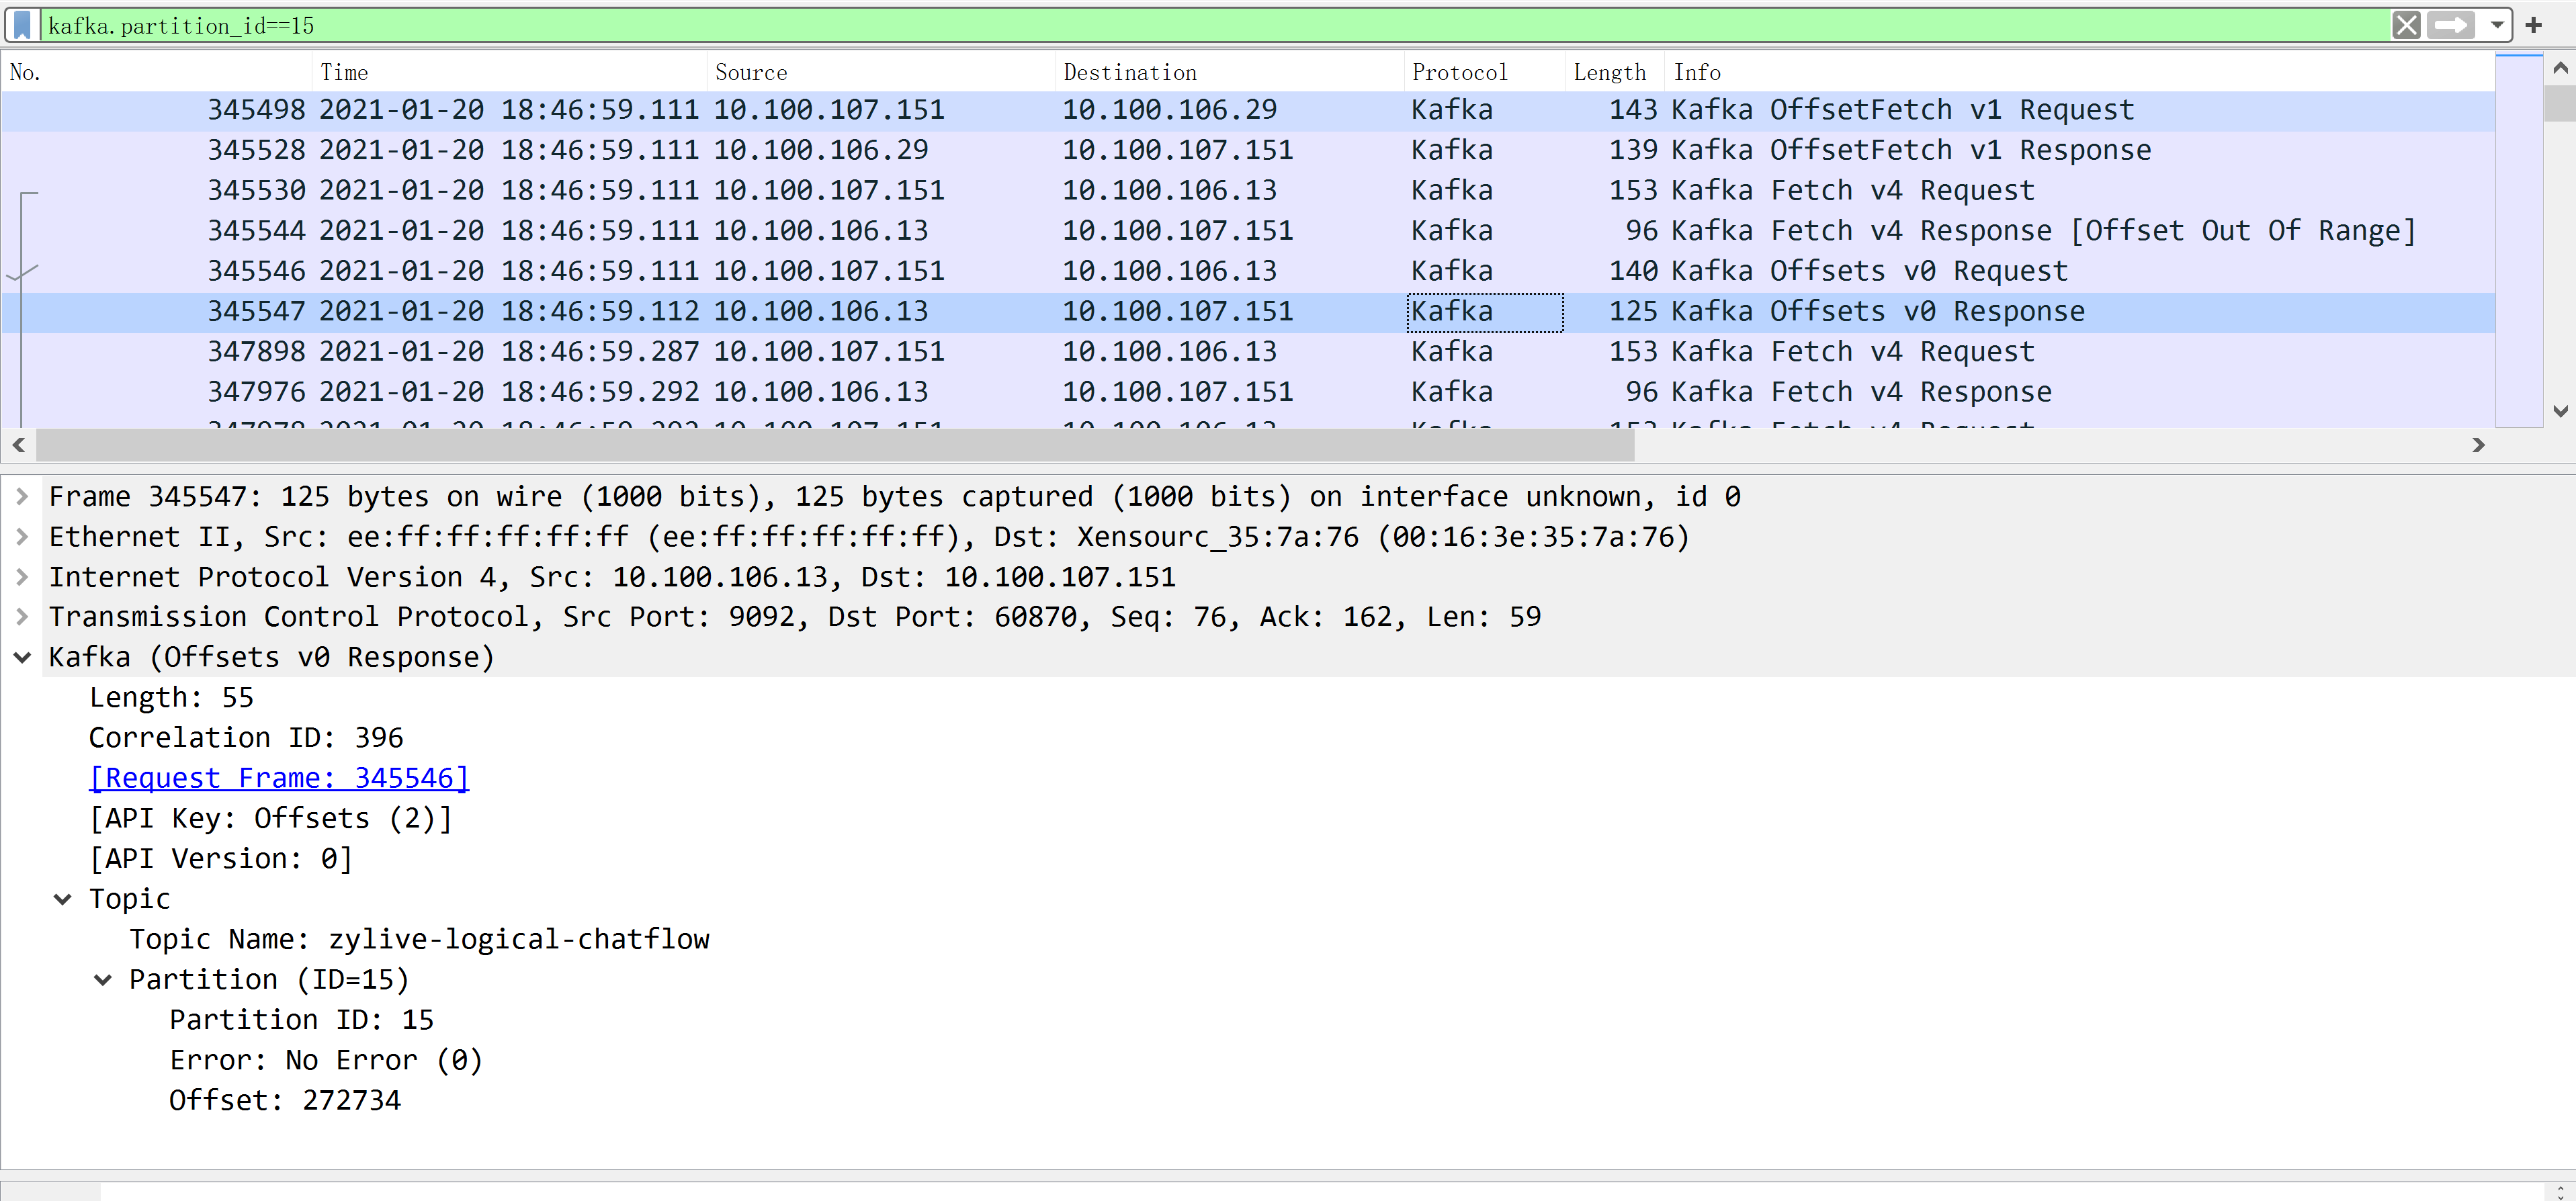Apply the display filter arrow button
2576x1201 pixels.
(x=2450, y=25)
